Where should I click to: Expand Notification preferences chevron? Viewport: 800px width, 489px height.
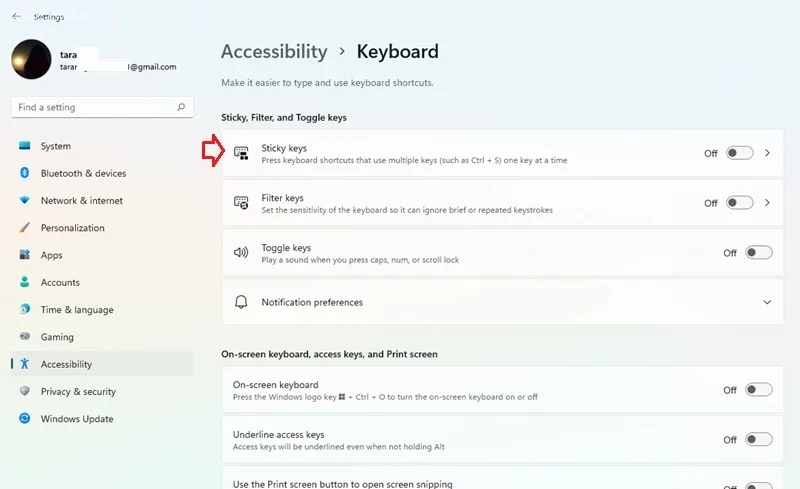click(x=767, y=302)
